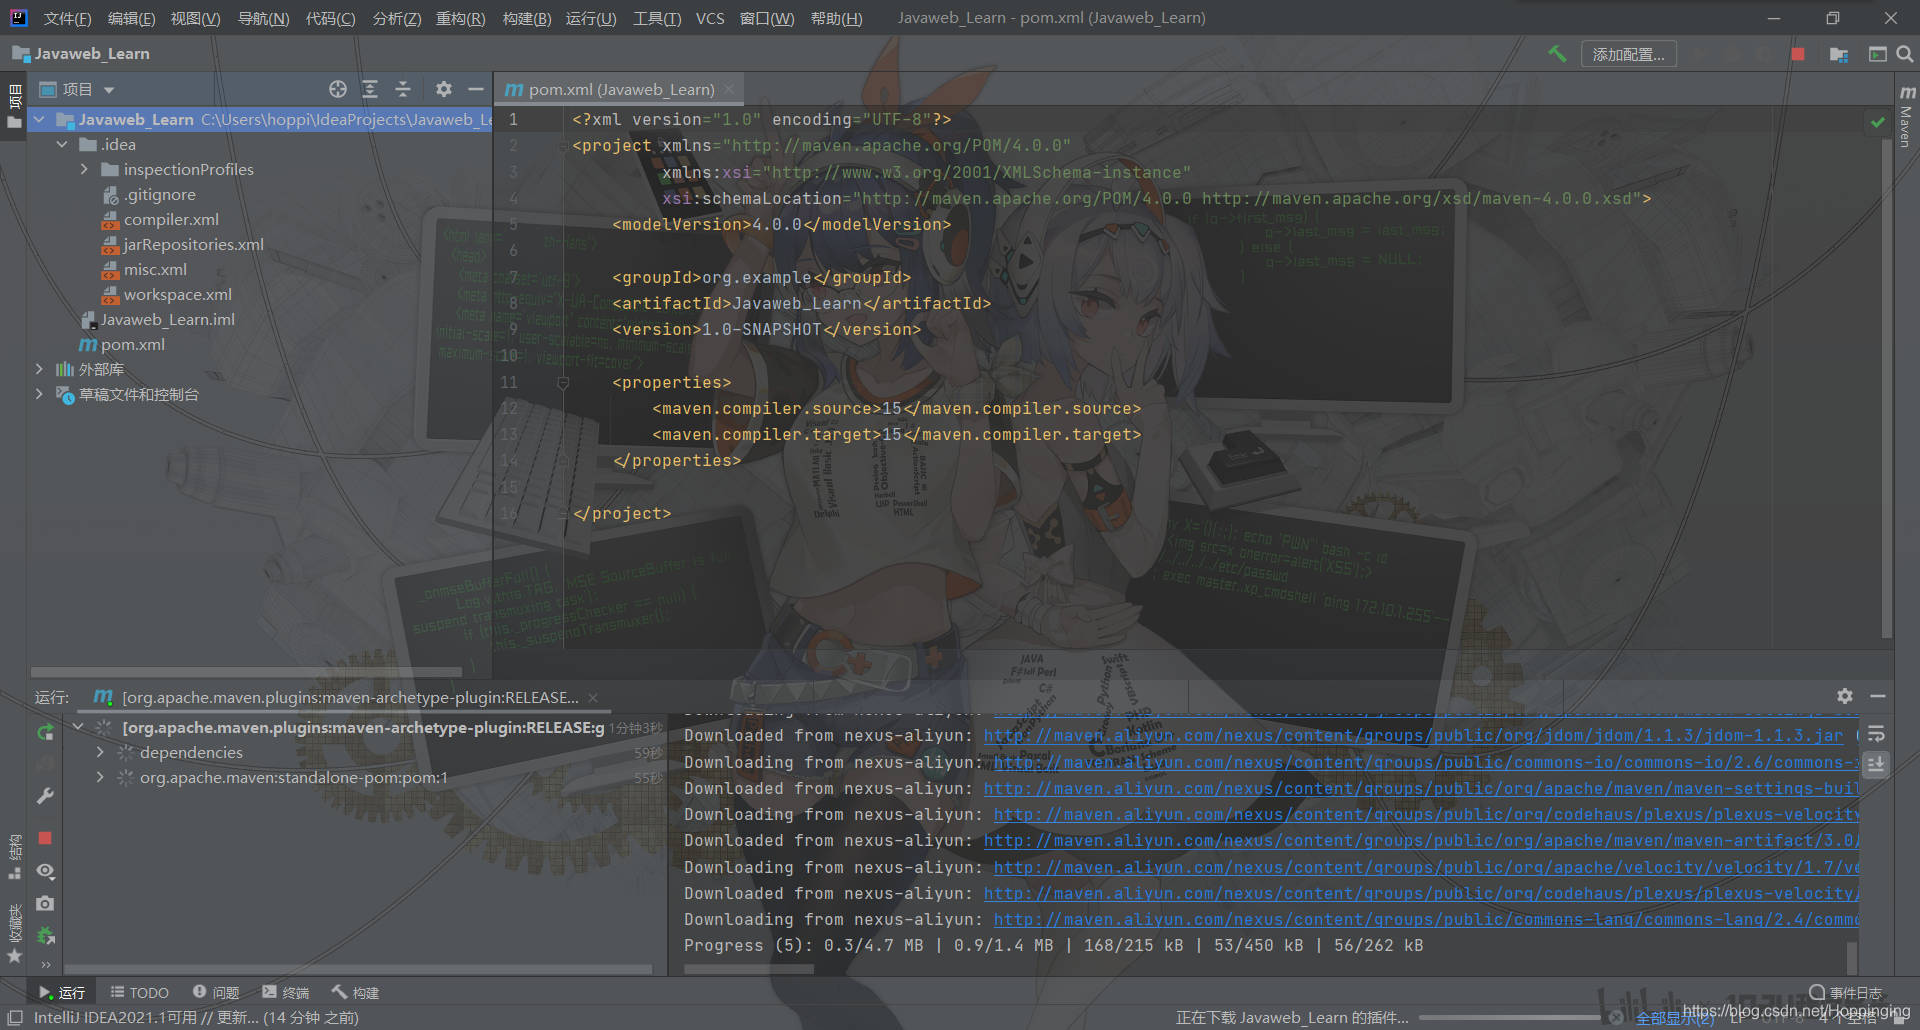Select workspace.xml in the project tree
This screenshot has width=1920, height=1030.
tap(177, 294)
